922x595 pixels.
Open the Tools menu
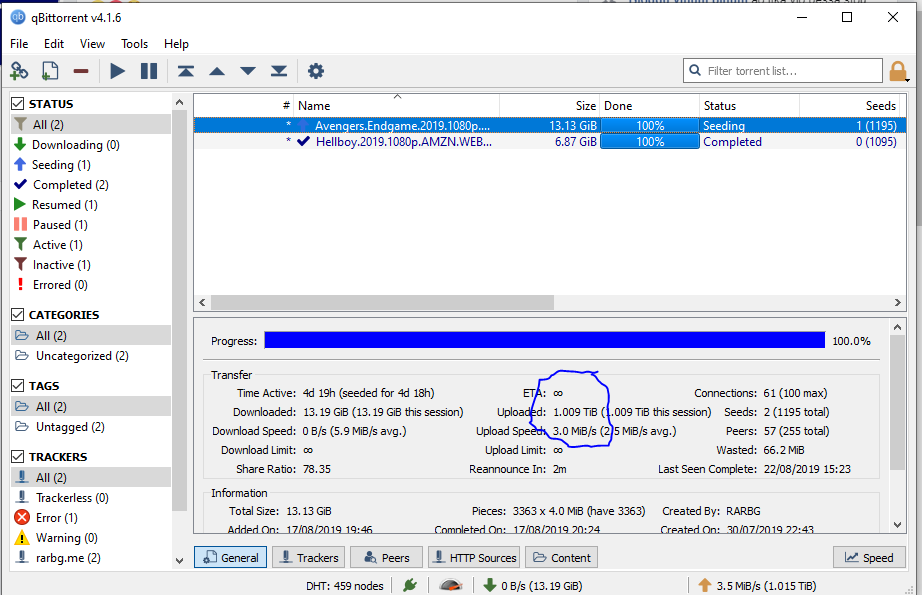point(134,44)
